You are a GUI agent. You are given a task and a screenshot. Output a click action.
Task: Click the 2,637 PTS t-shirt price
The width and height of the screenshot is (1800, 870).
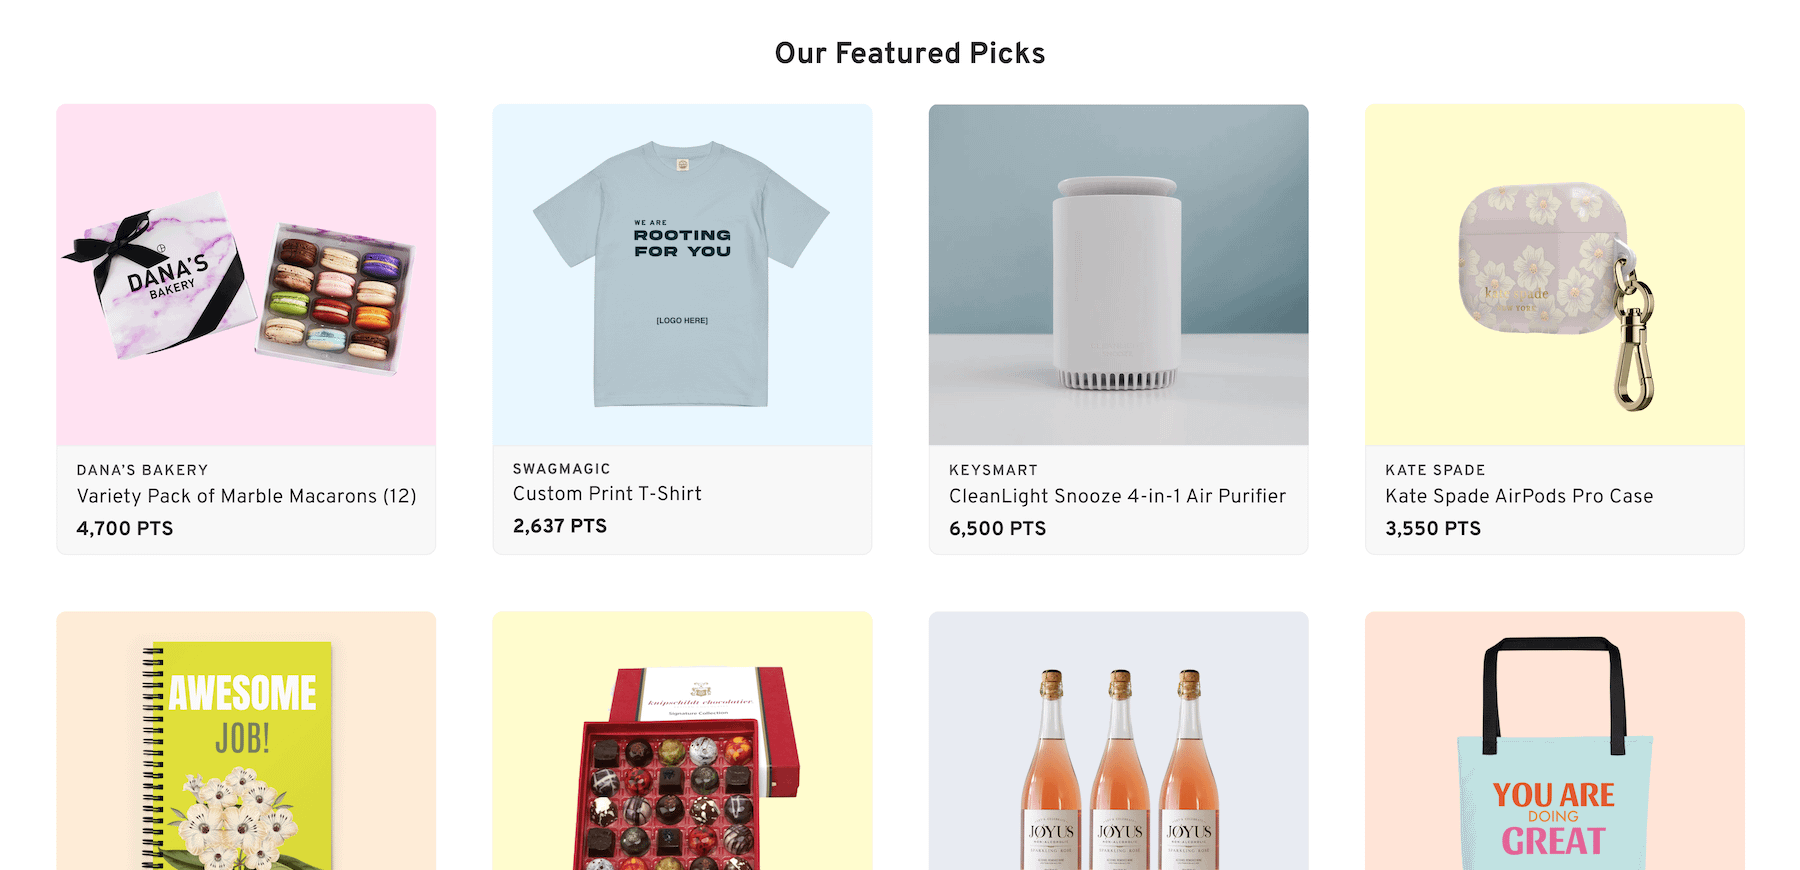coord(560,526)
